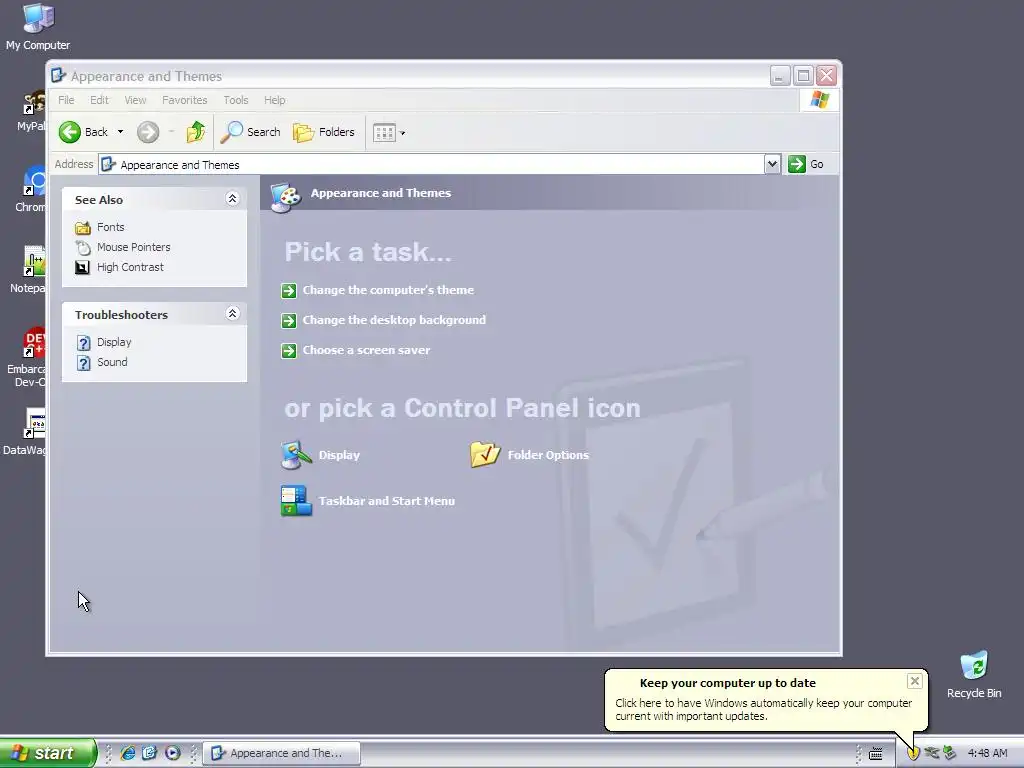1024x768 pixels.
Task: Open Search with the magnifier icon
Action: [x=231, y=132]
